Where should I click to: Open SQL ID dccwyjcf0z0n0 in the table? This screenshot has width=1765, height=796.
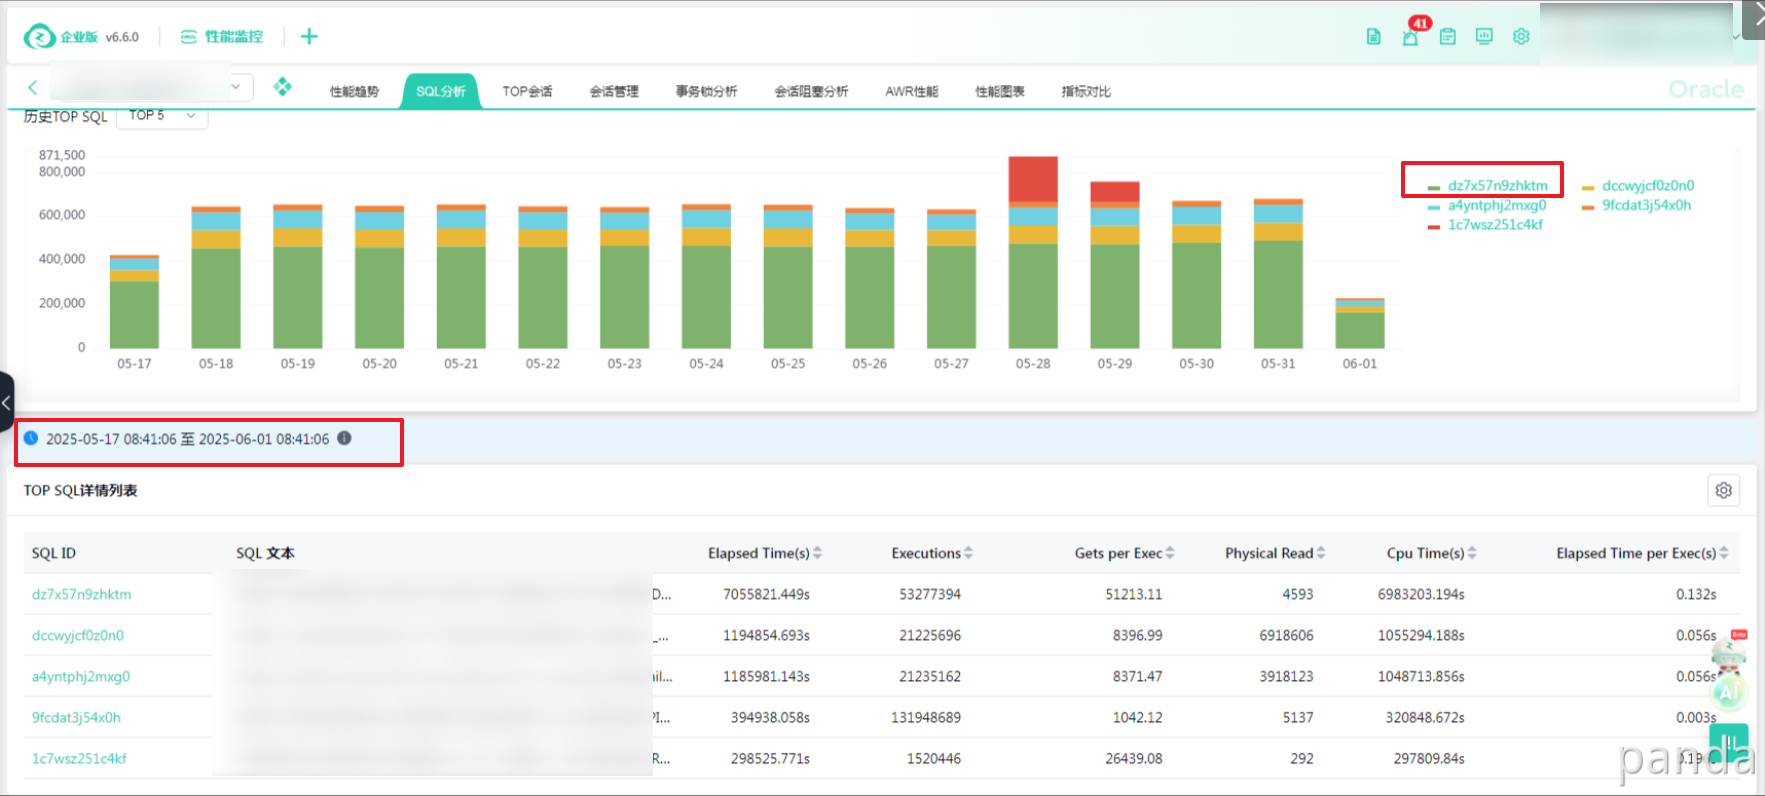78,635
